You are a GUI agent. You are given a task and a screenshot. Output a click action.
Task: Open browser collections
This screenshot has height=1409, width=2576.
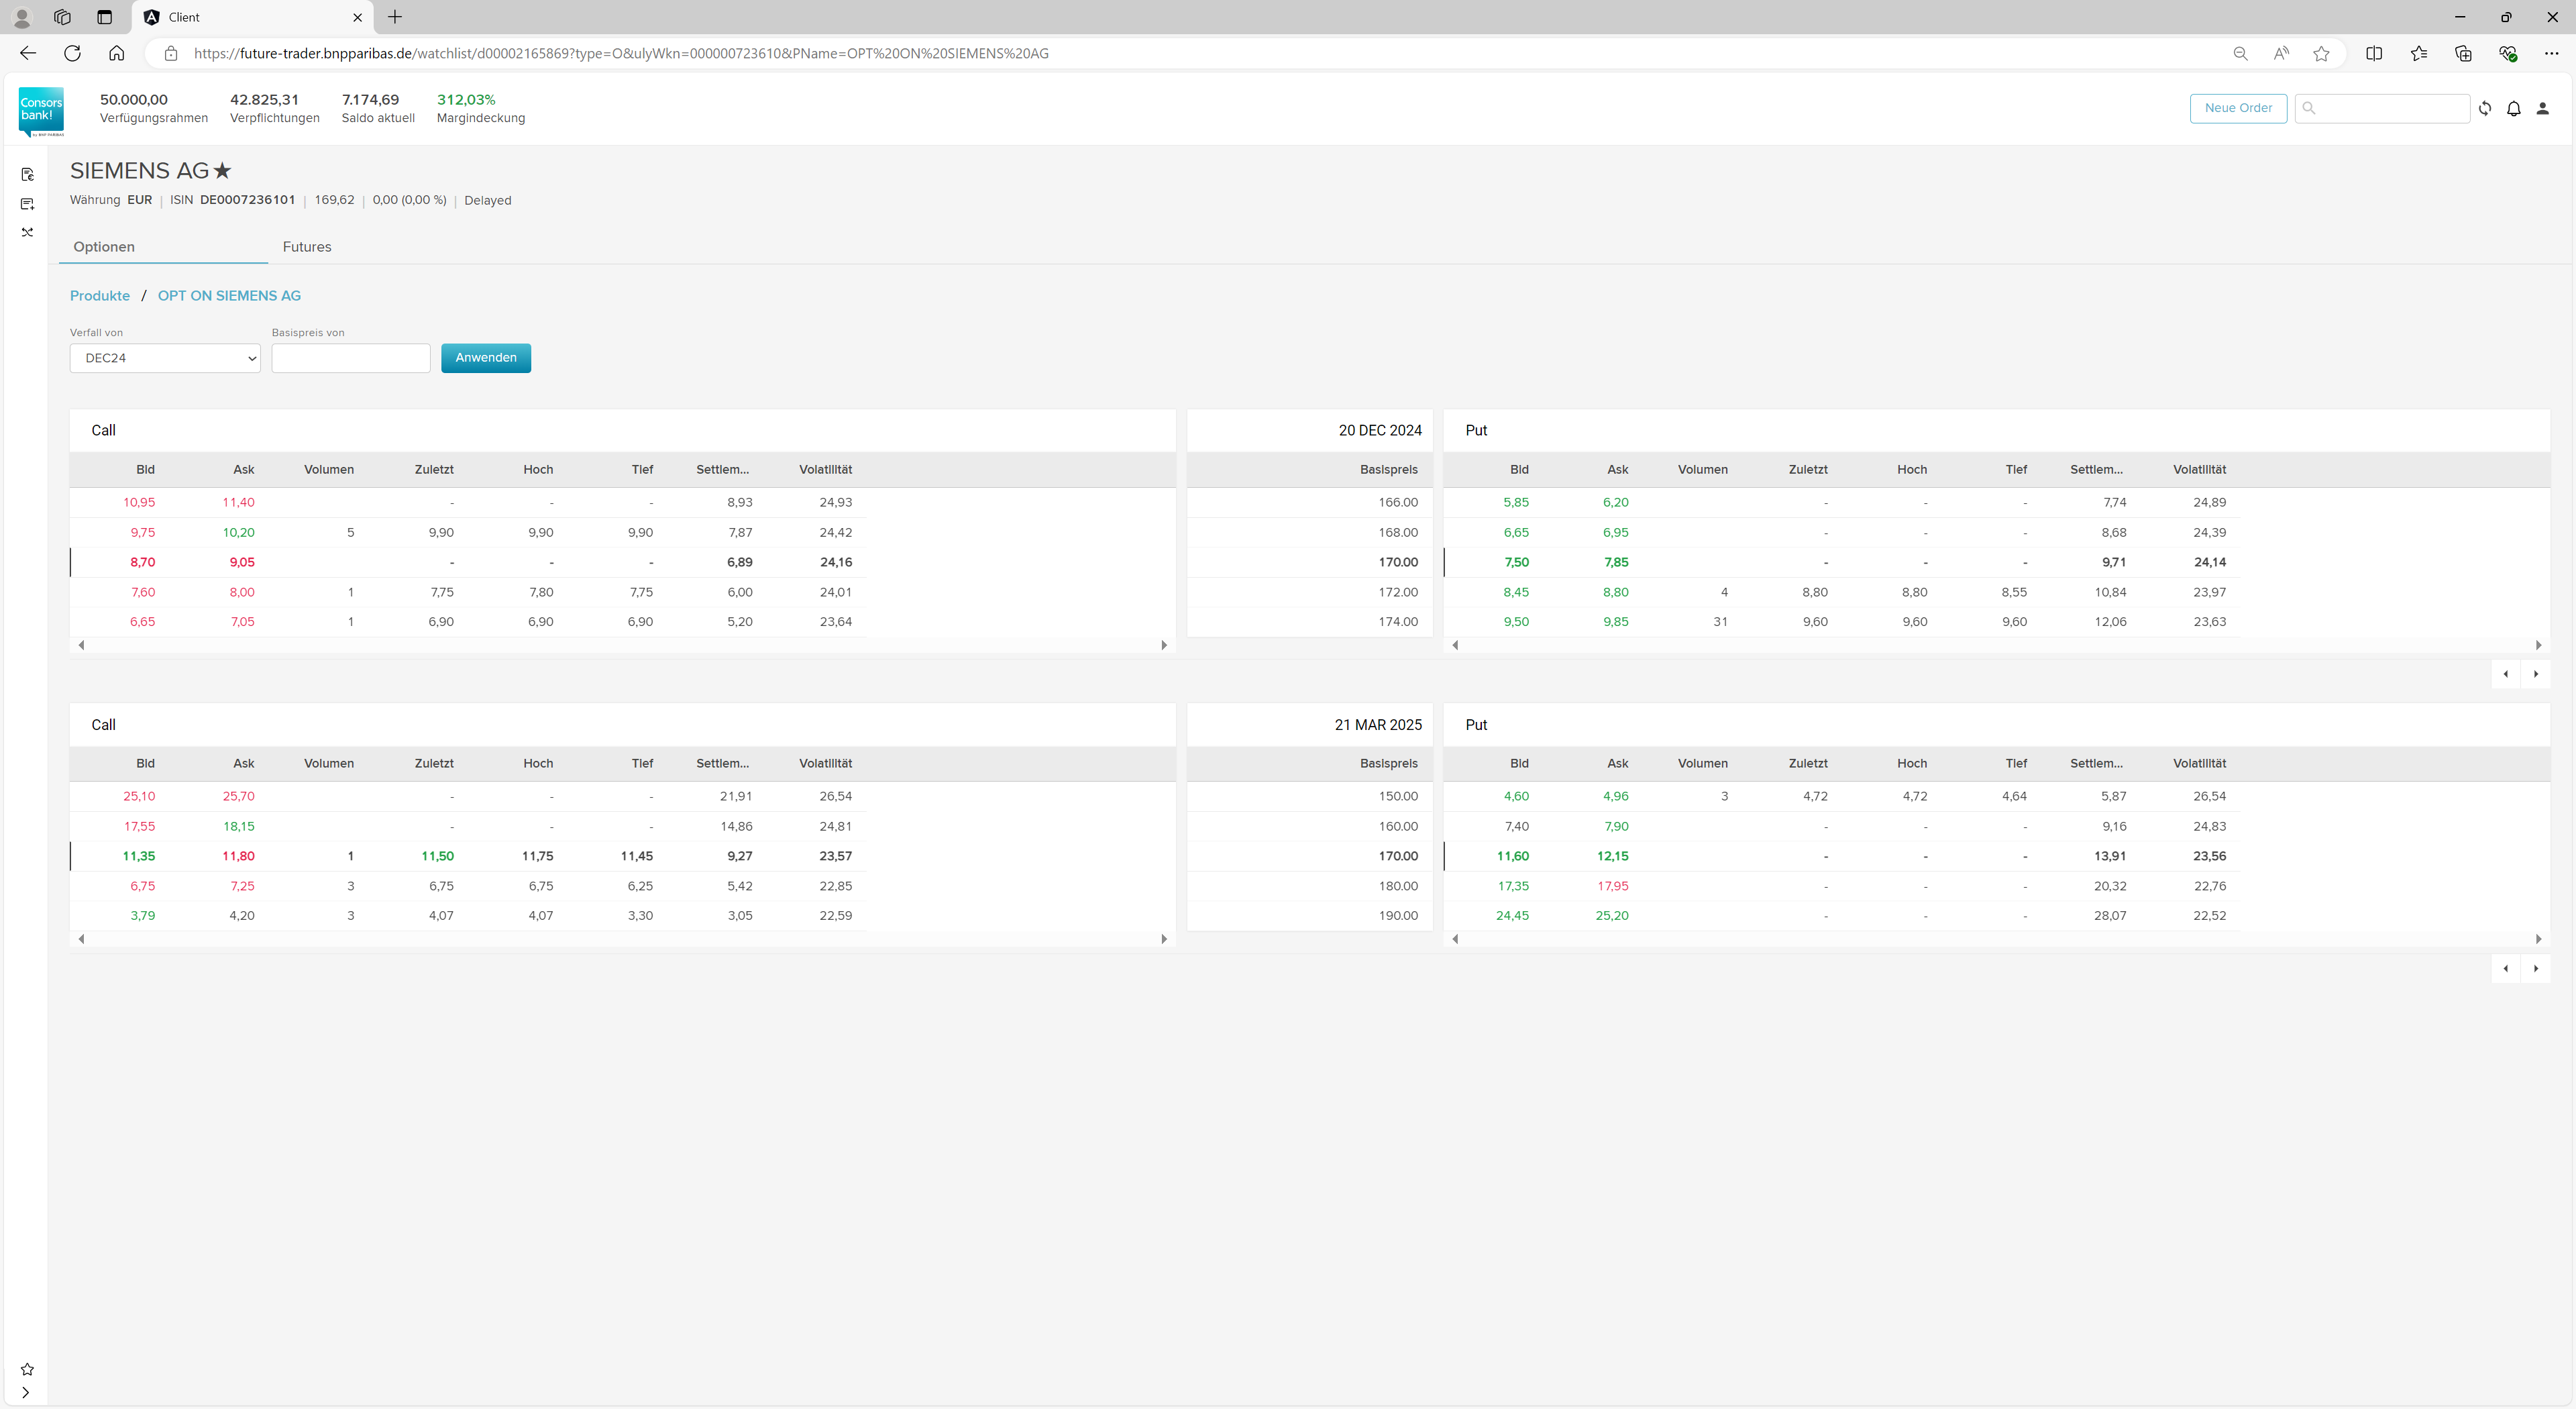2463,54
